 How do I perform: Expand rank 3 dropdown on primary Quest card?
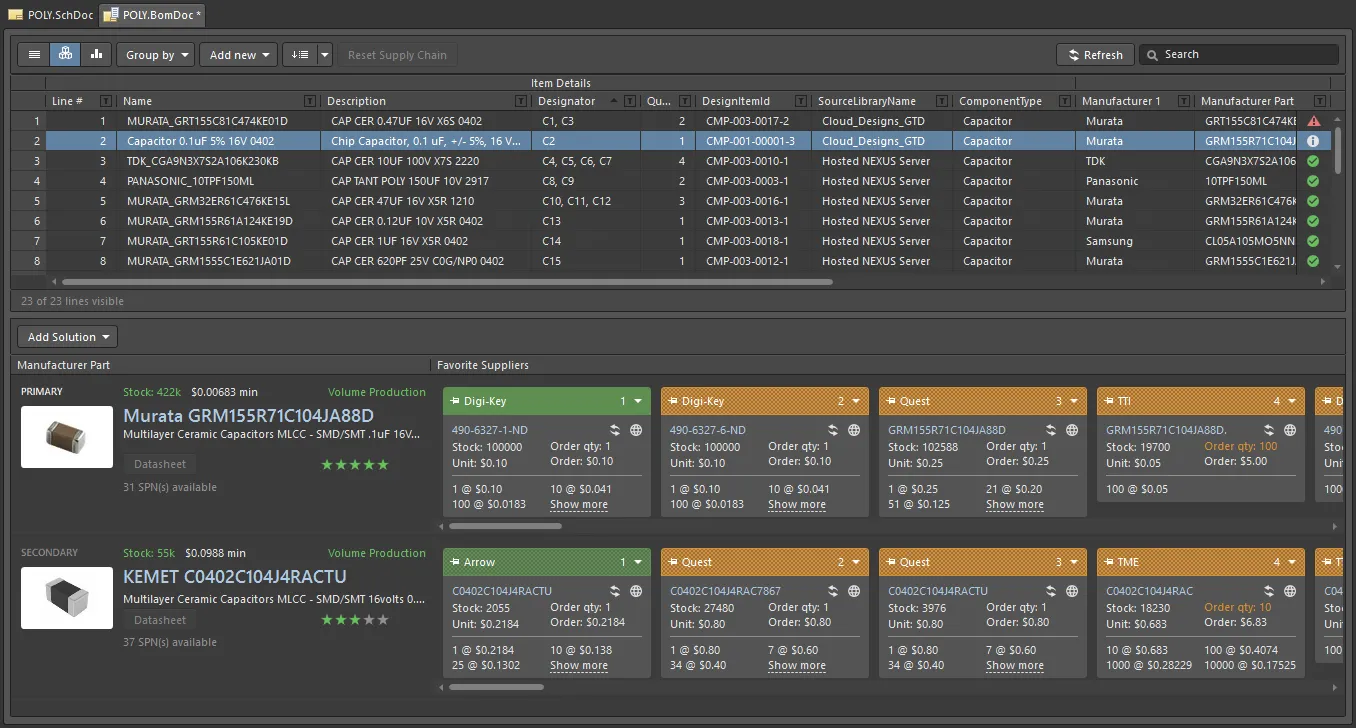(x=1074, y=401)
